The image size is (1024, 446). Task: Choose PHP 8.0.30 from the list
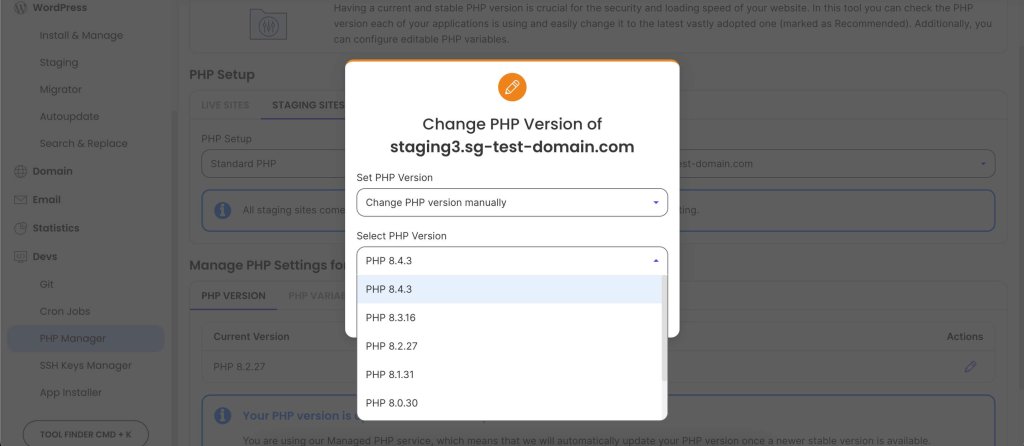click(509, 403)
